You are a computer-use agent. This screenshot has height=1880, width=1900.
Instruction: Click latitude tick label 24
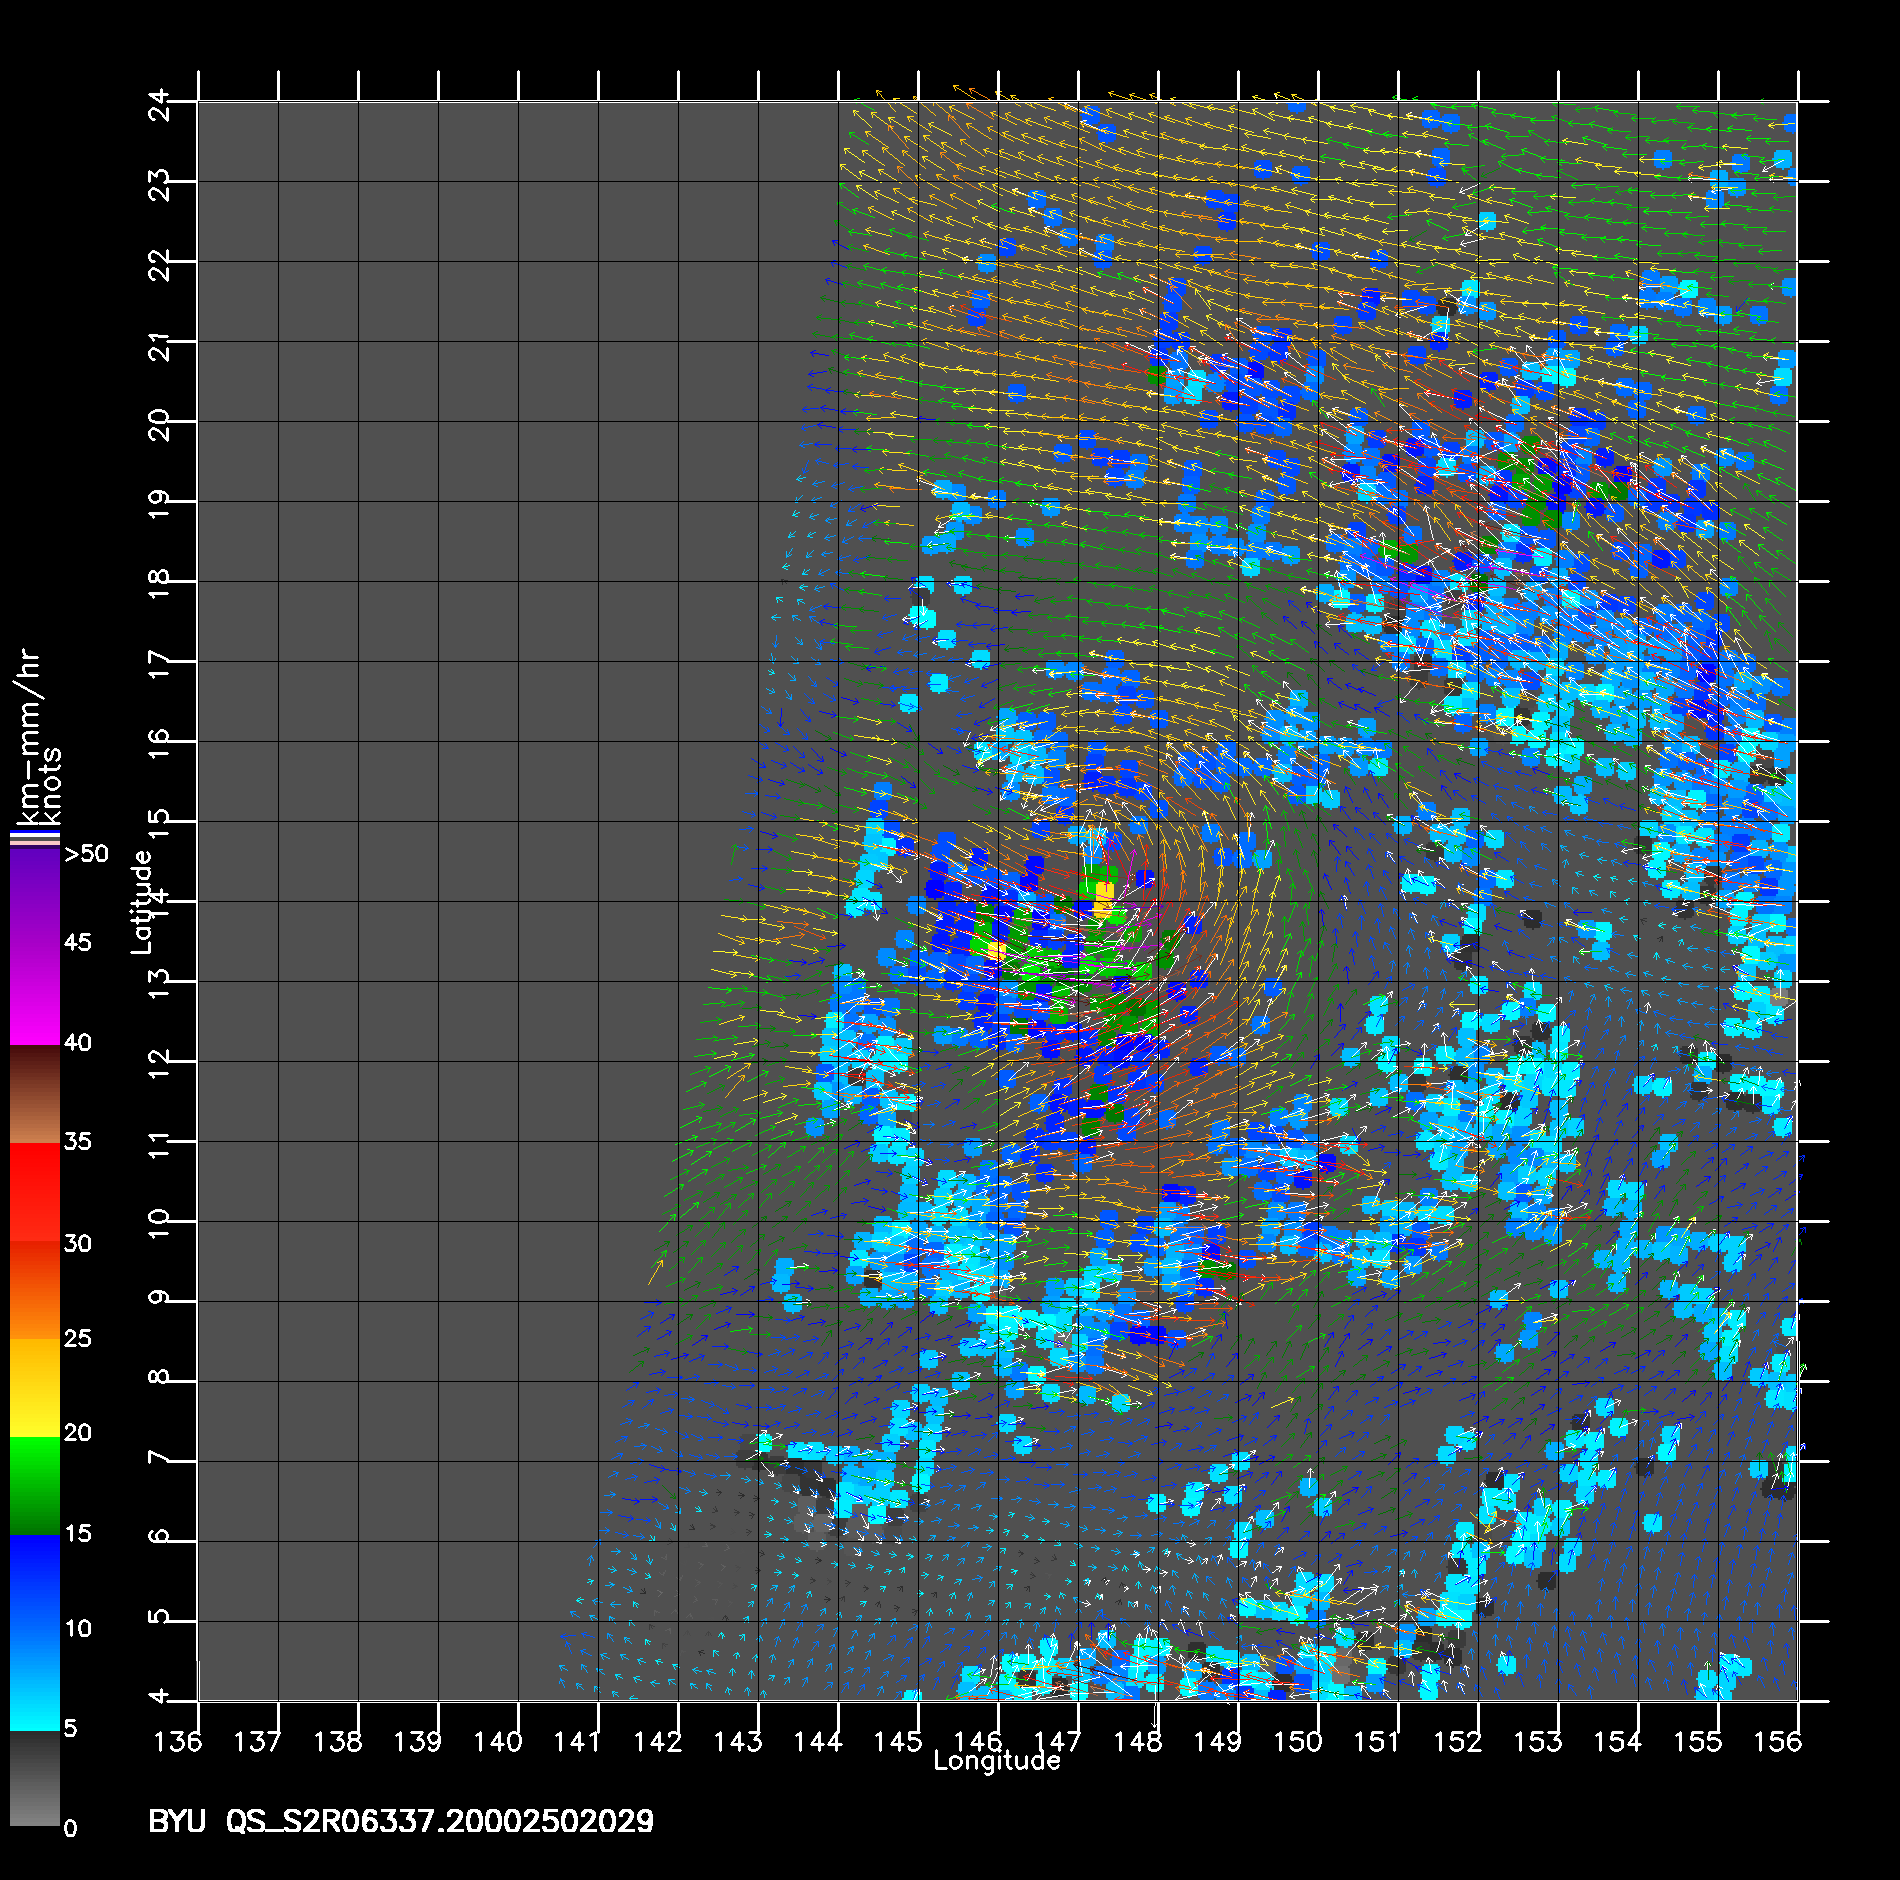pos(160,103)
